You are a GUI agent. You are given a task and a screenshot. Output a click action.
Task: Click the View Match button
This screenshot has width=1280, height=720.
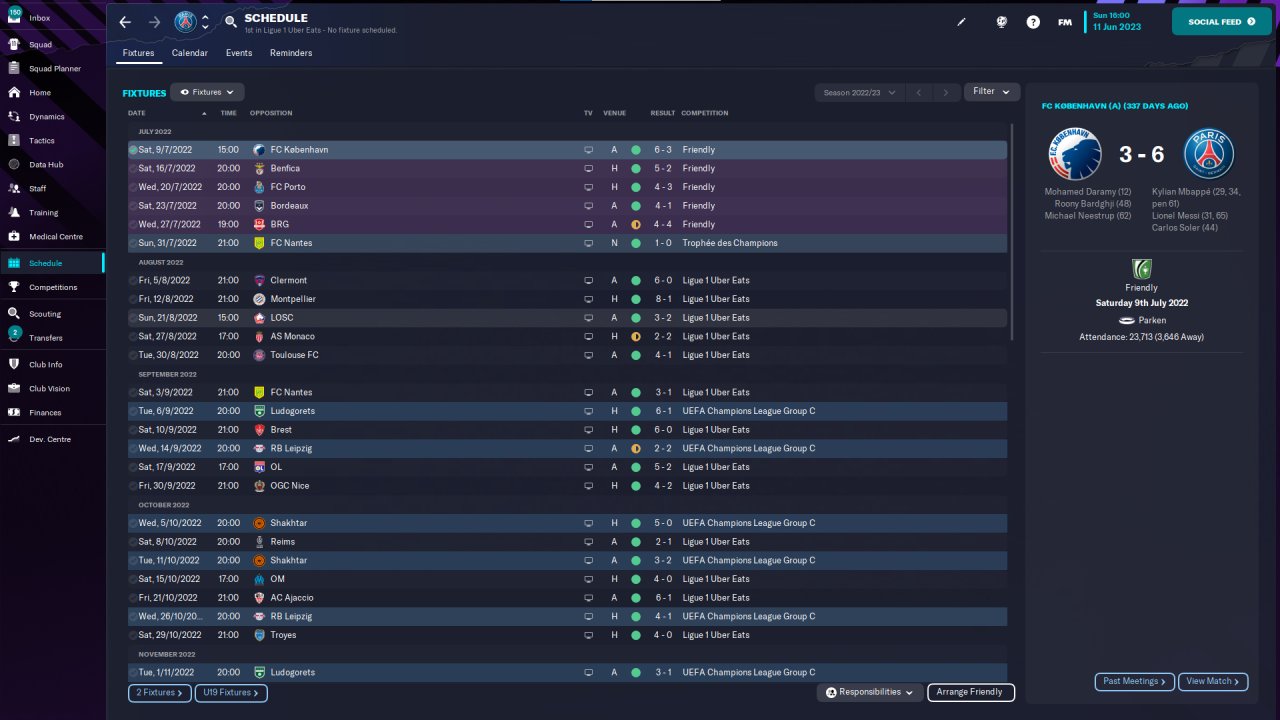[x=1213, y=681]
